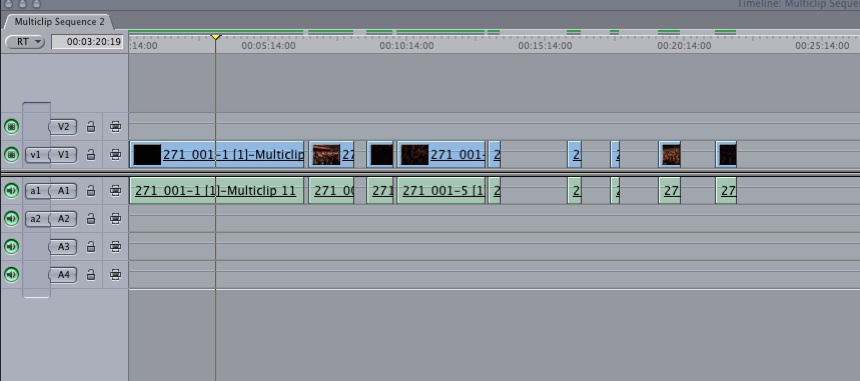Disconnect the a1 source control
Screen dimensions: 860x381
[36, 191]
